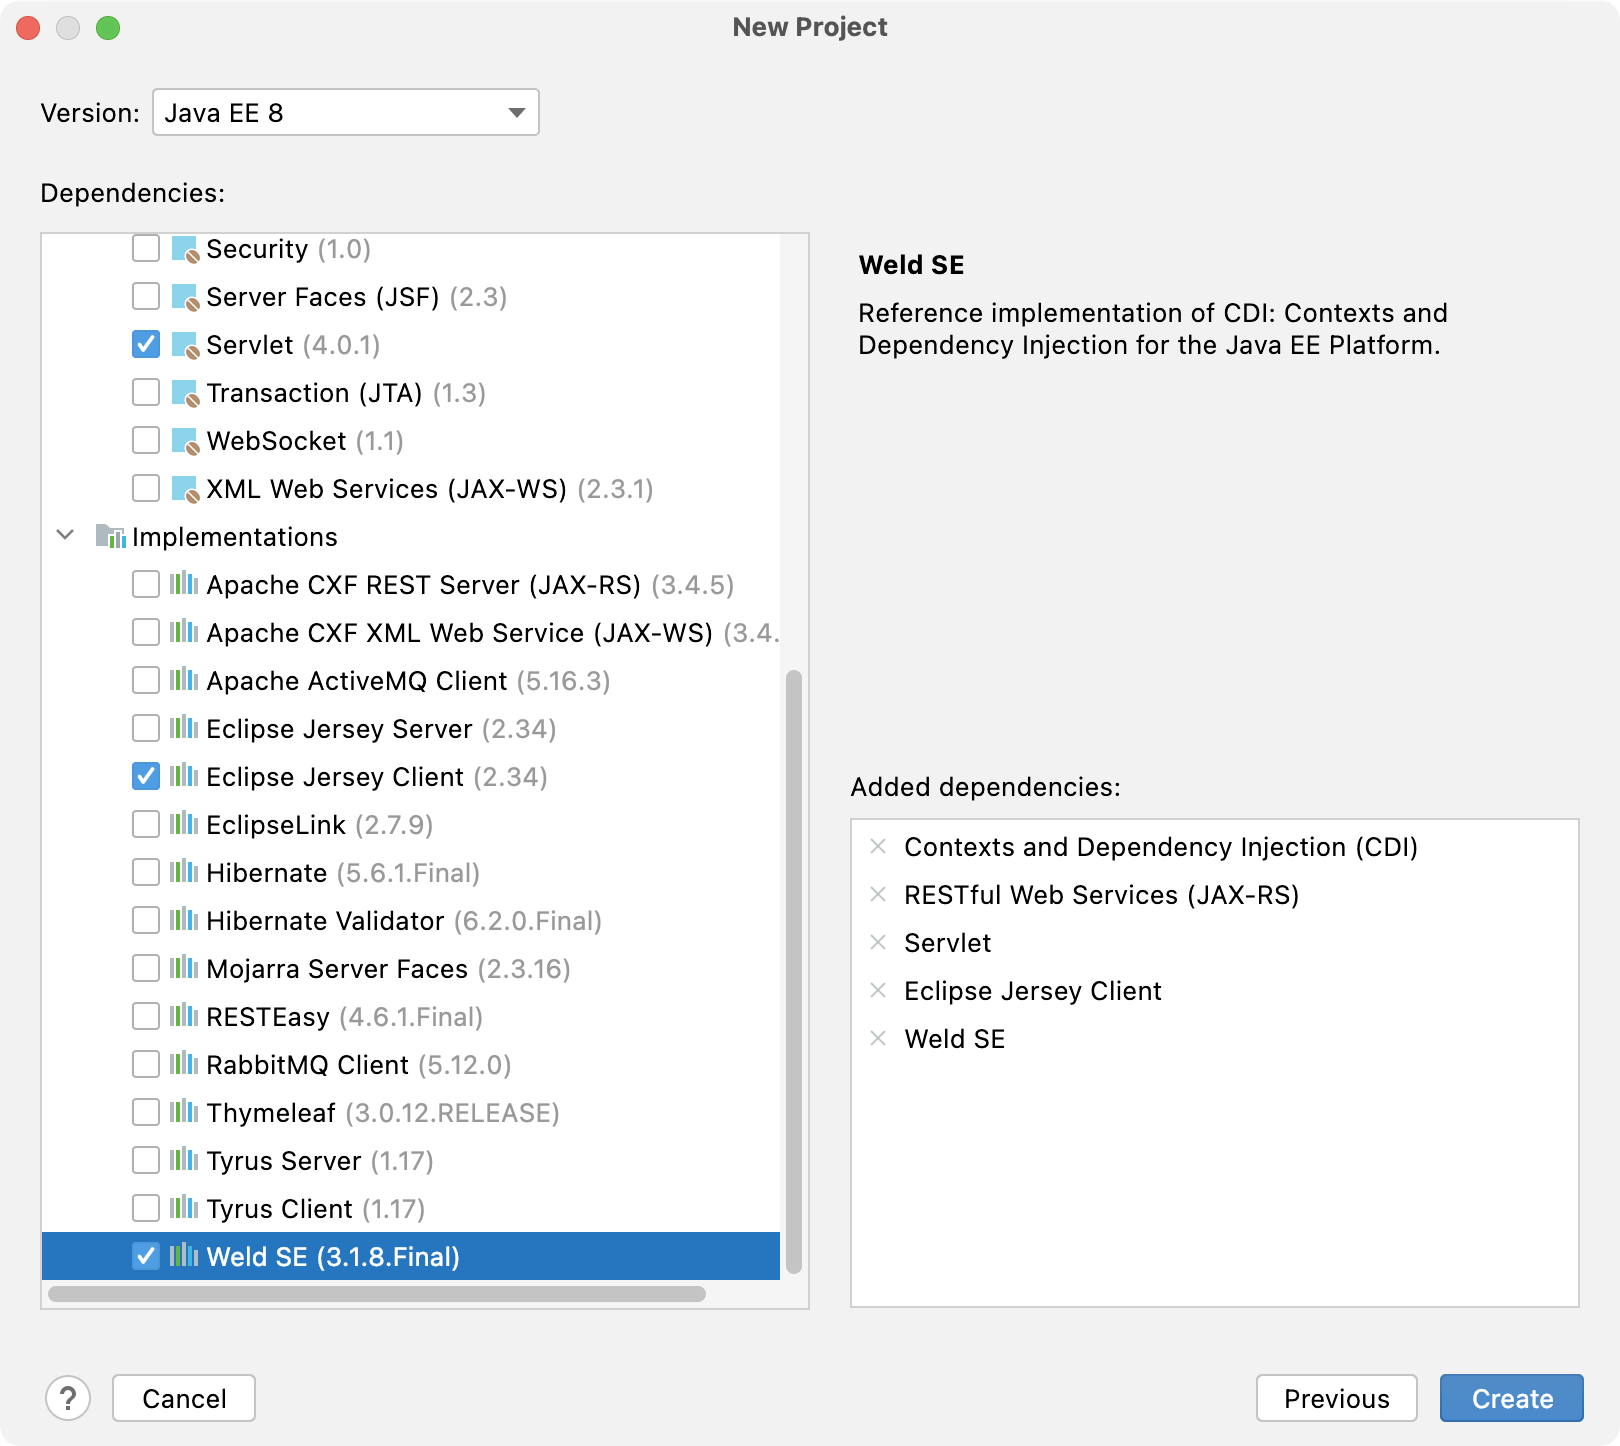This screenshot has height=1446, width=1620.
Task: Click the Tyrus Server library icon
Action: tap(184, 1160)
